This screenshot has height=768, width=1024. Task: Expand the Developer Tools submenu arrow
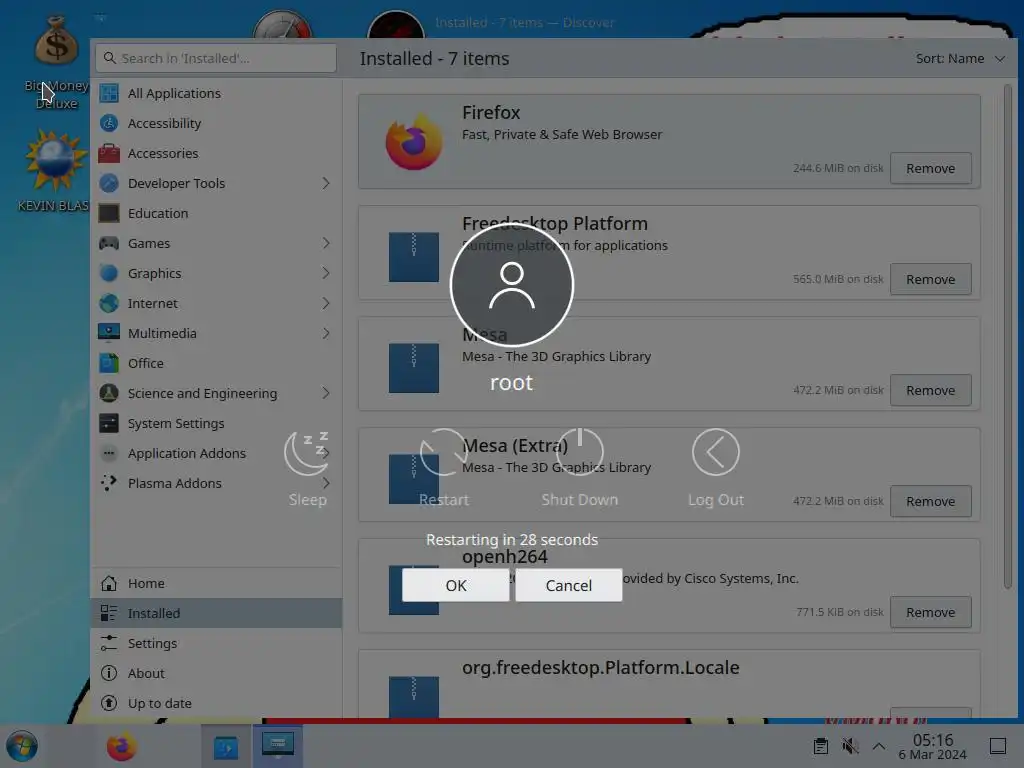tap(325, 184)
